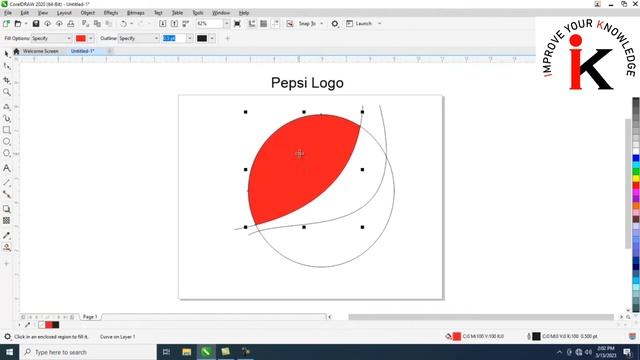
Task: Select the Ellipse tool
Action: click(x=7, y=142)
